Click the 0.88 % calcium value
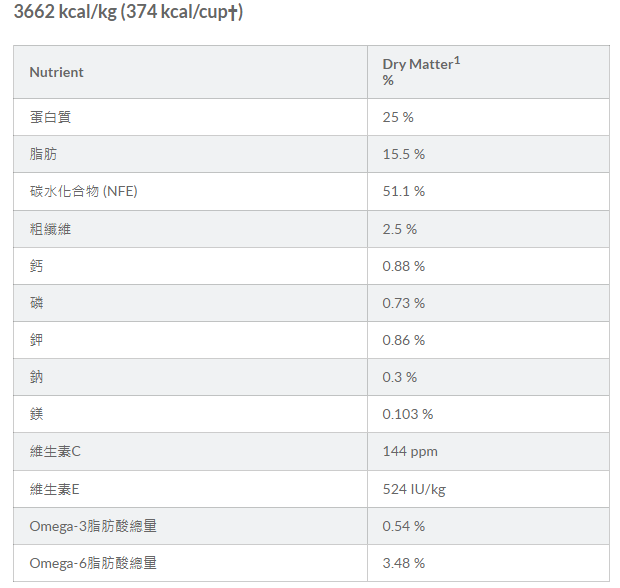 (404, 266)
